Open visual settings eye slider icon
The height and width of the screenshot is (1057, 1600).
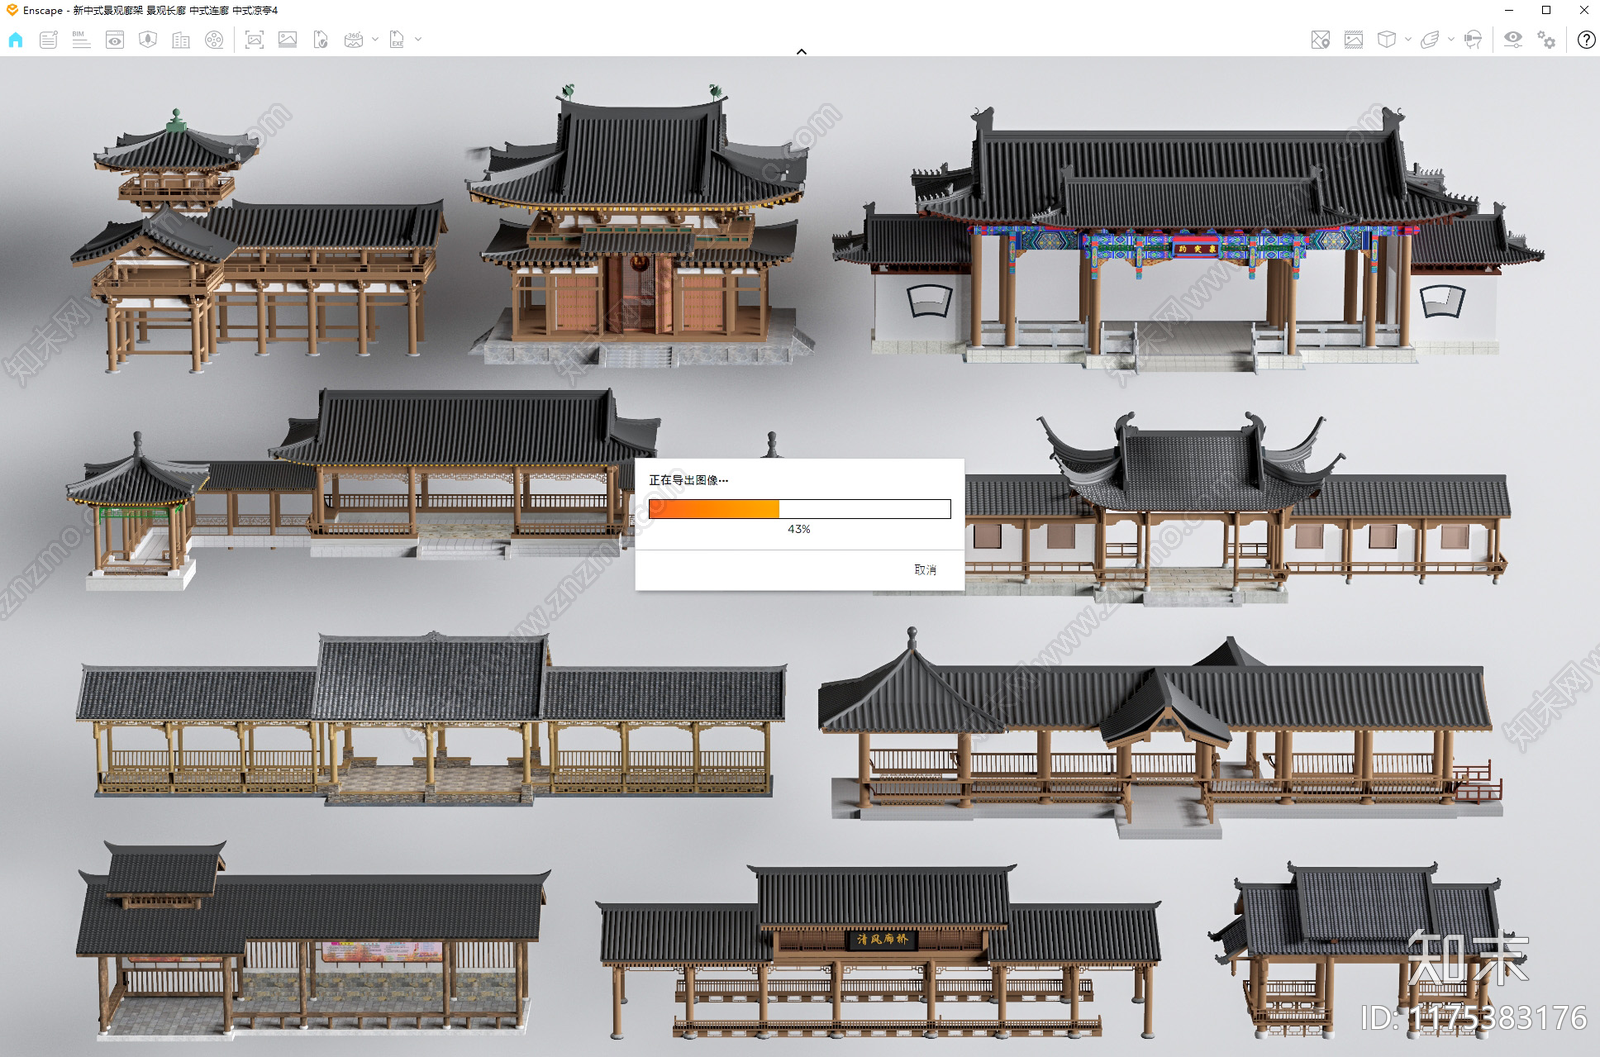[x=1513, y=40]
